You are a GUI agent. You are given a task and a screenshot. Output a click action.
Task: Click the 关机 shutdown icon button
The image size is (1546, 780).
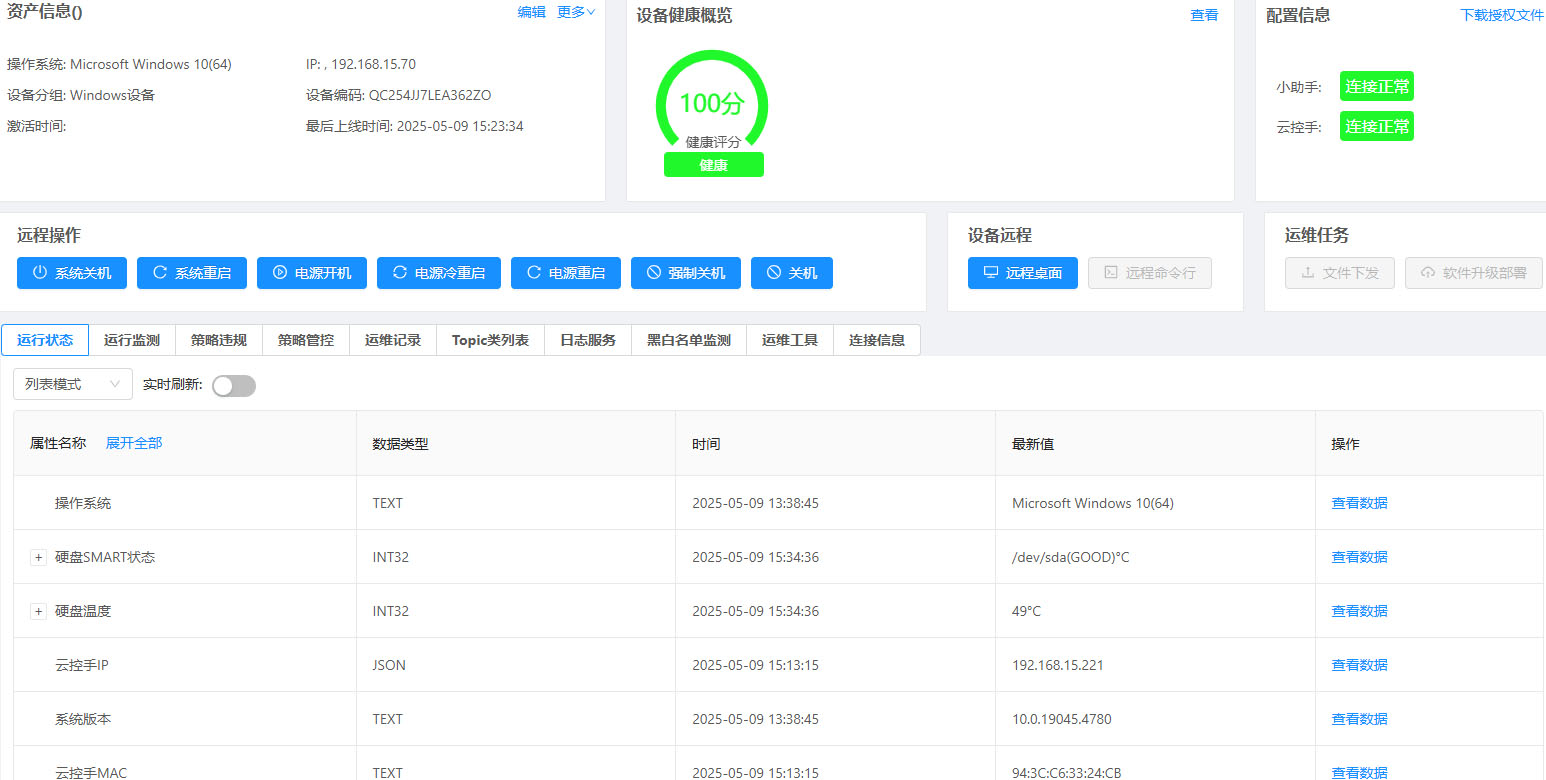791,273
